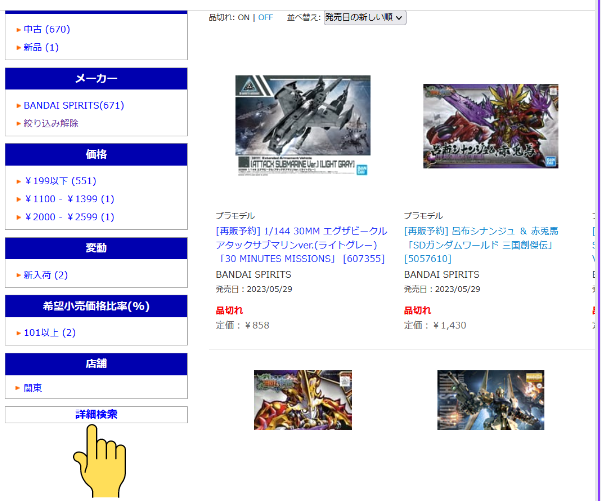Open blue-gold Gundam kit thumbnail in second row
Image resolution: width=601 pixels, height=501 pixels.
coord(491,400)
